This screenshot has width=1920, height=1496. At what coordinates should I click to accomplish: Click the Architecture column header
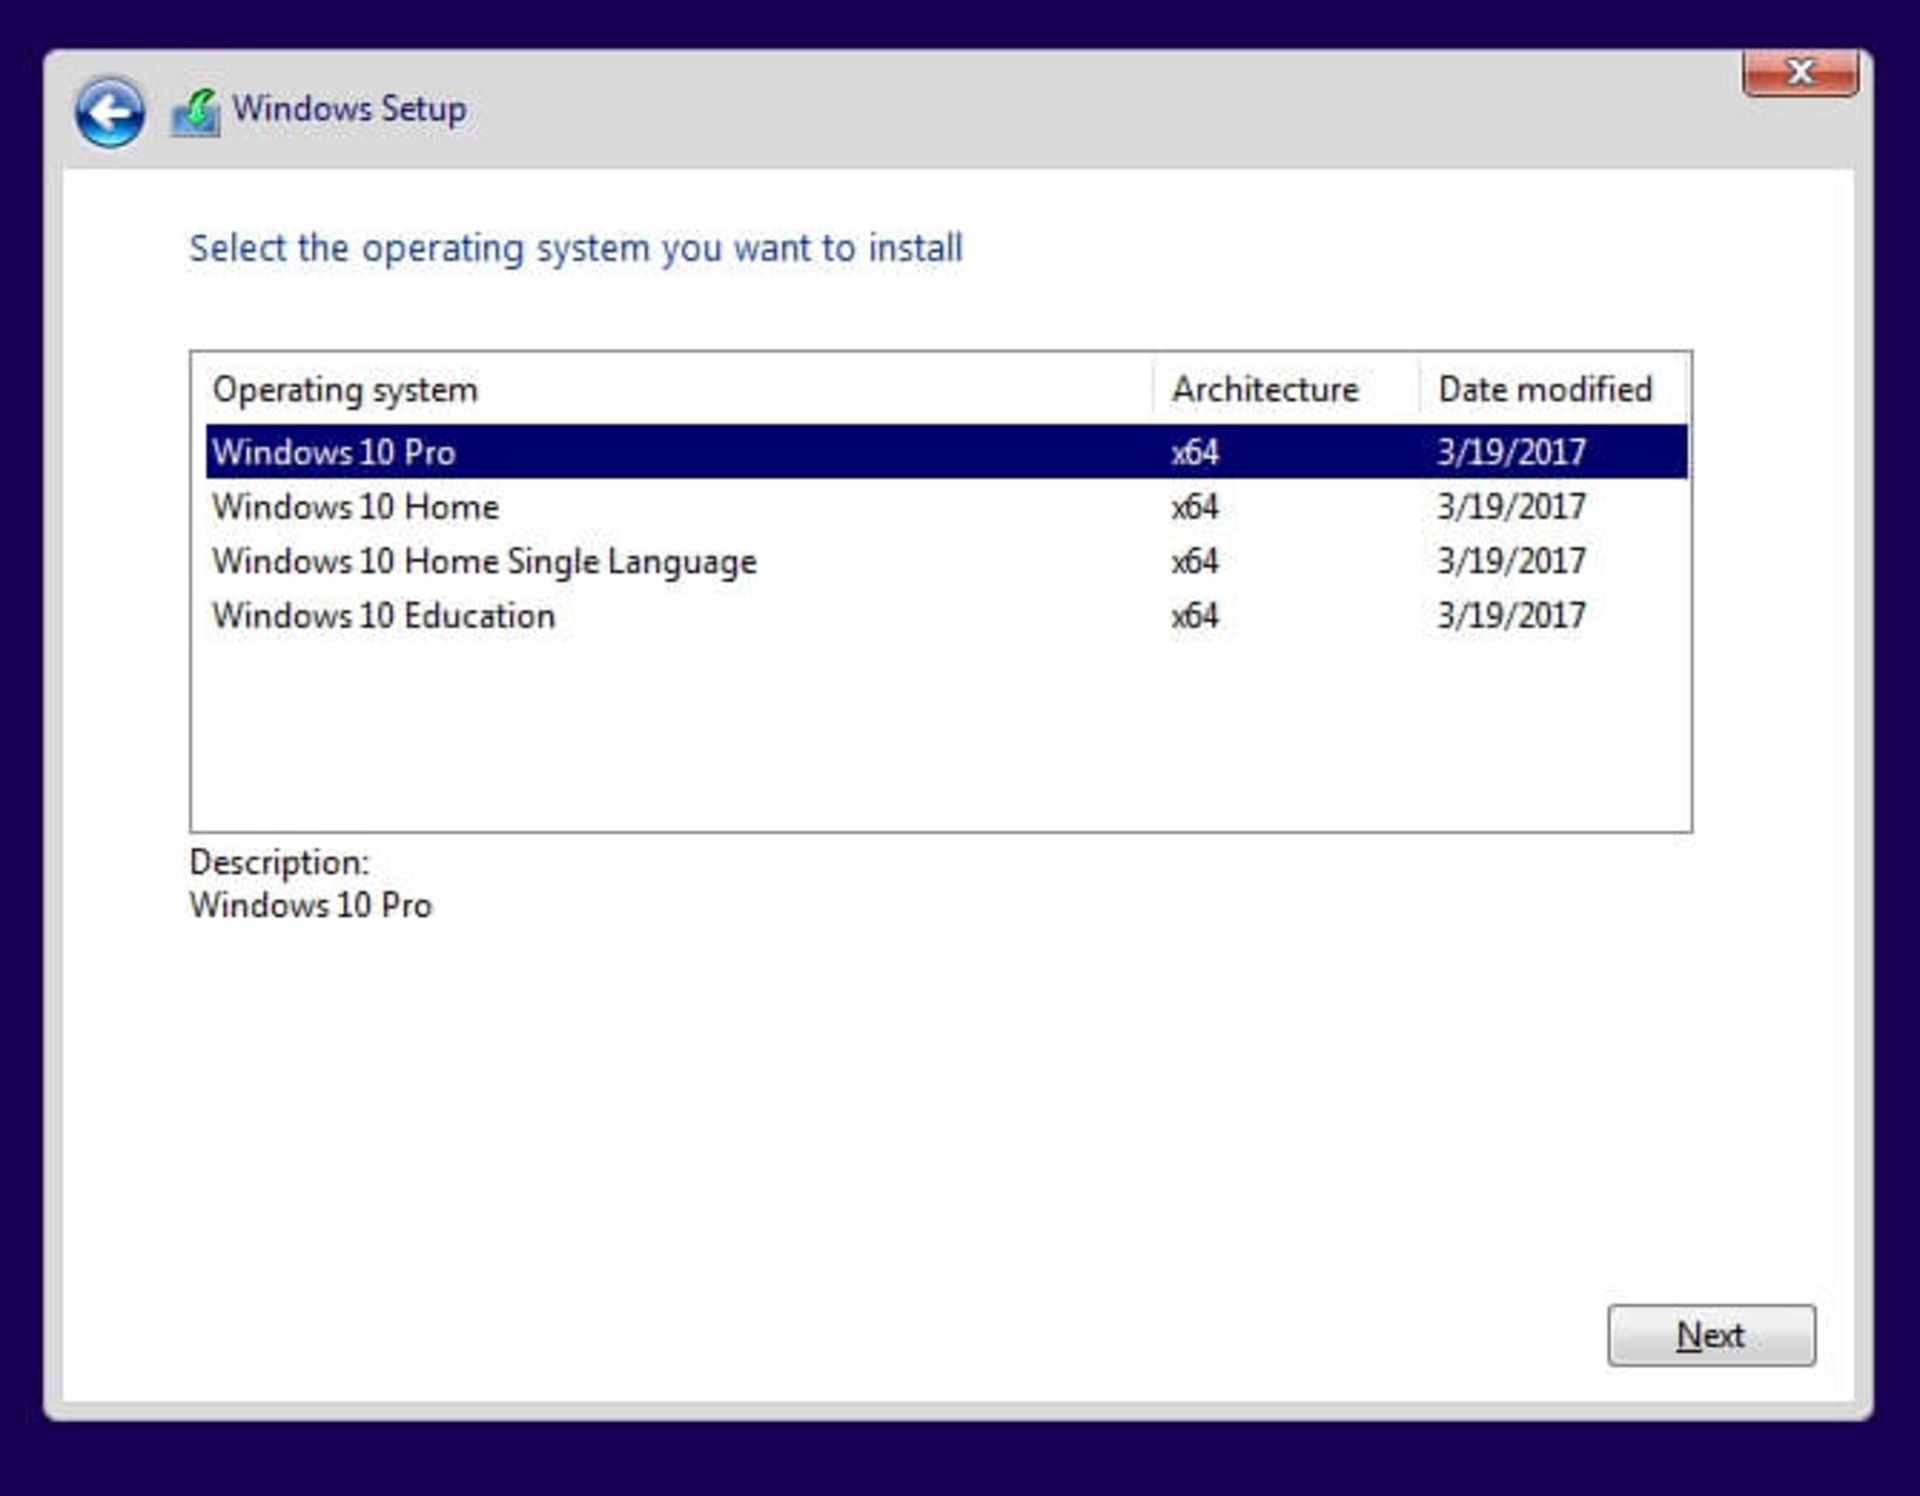[x=1286, y=389]
